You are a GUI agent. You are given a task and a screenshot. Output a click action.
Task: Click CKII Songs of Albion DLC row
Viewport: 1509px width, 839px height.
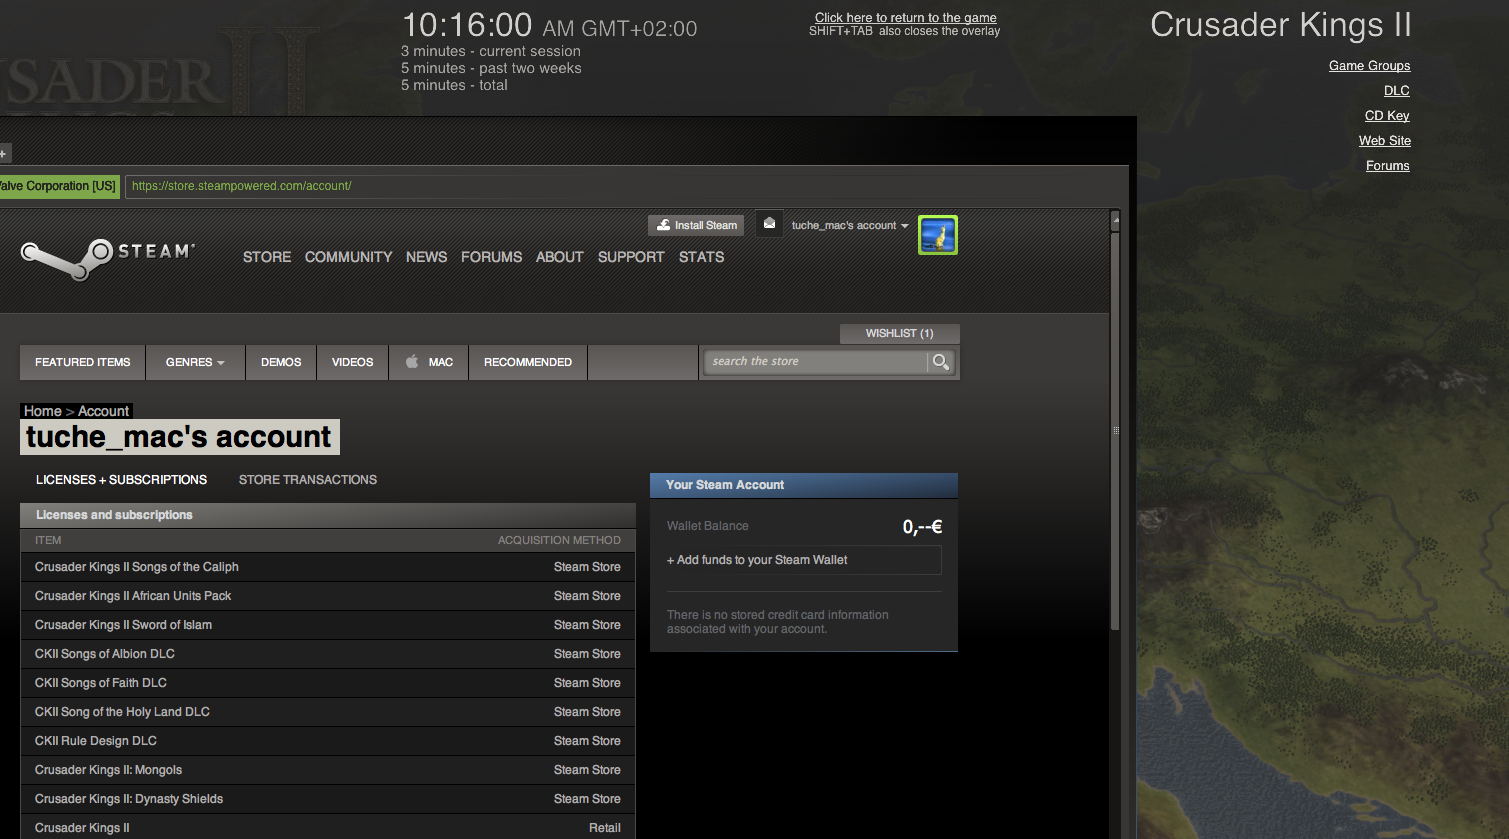coord(328,654)
